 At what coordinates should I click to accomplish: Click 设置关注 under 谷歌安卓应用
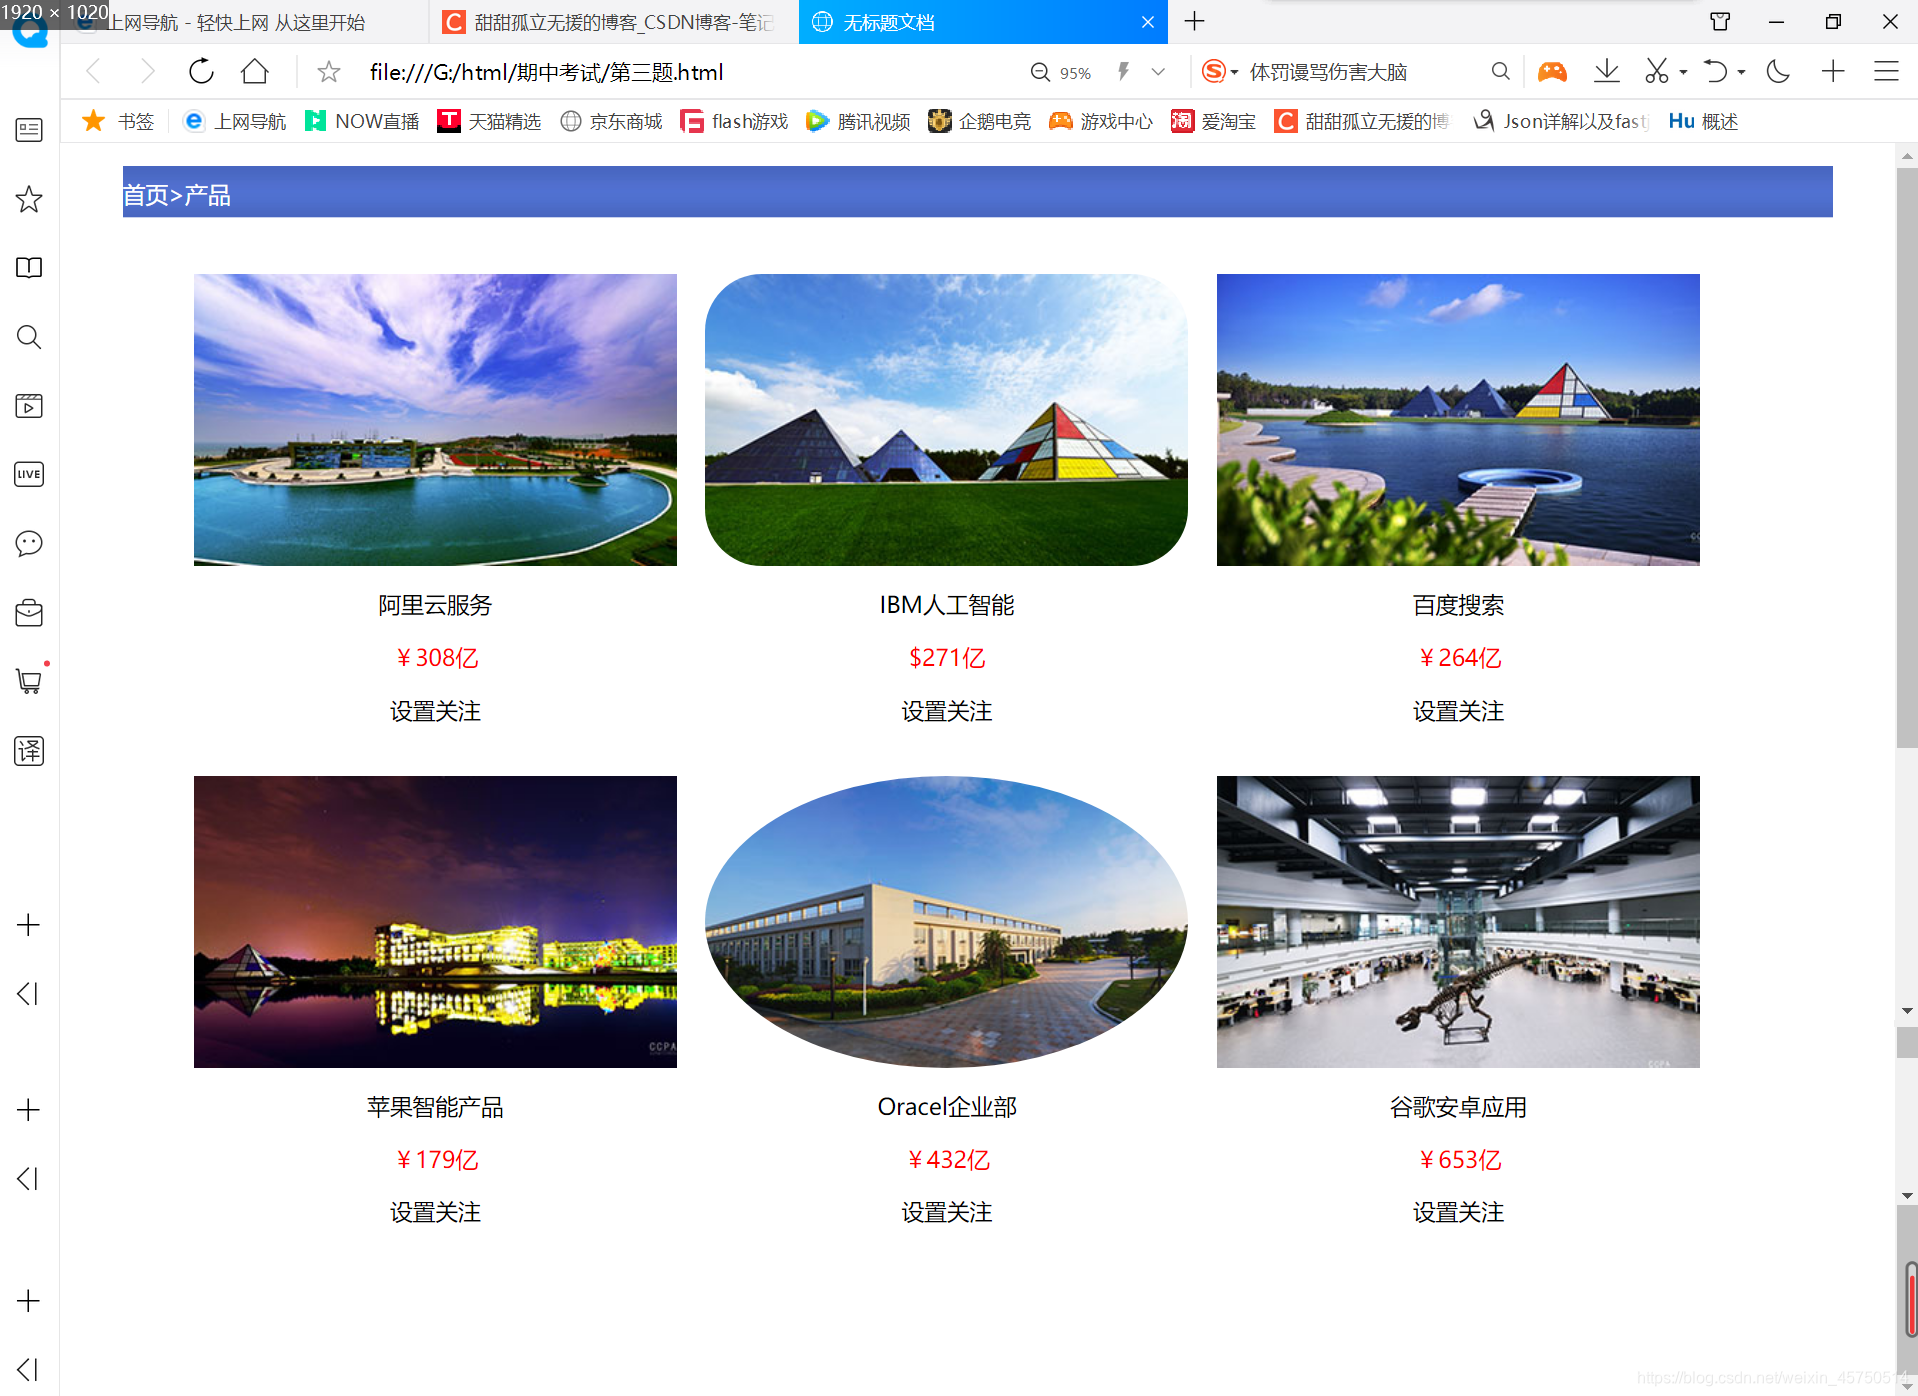tap(1458, 1212)
